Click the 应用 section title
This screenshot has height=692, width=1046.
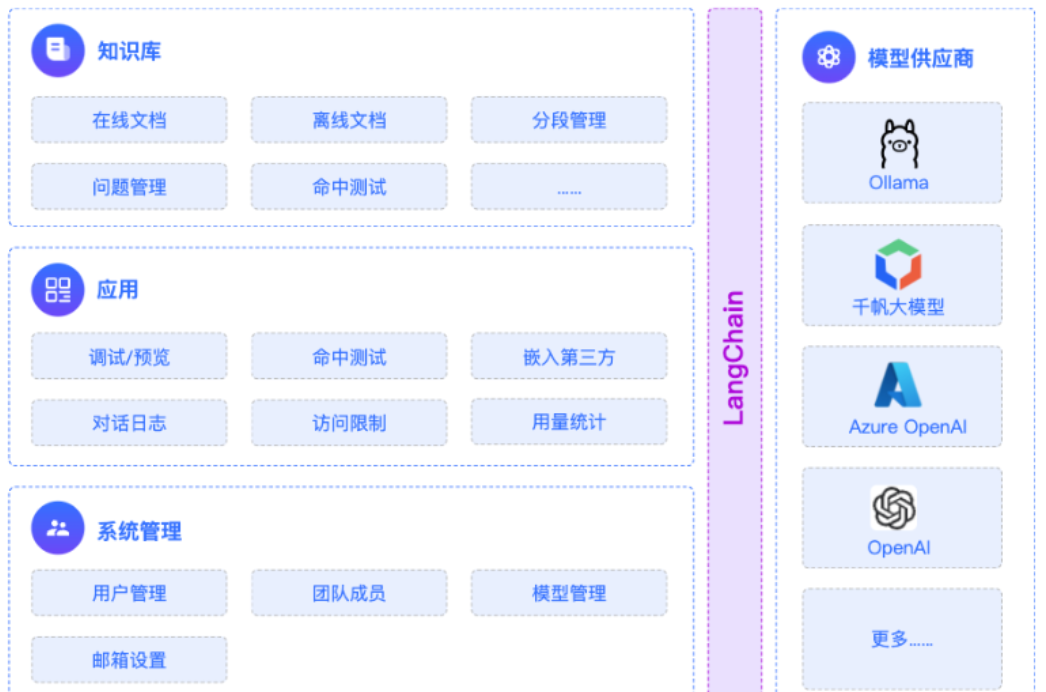pos(118,290)
